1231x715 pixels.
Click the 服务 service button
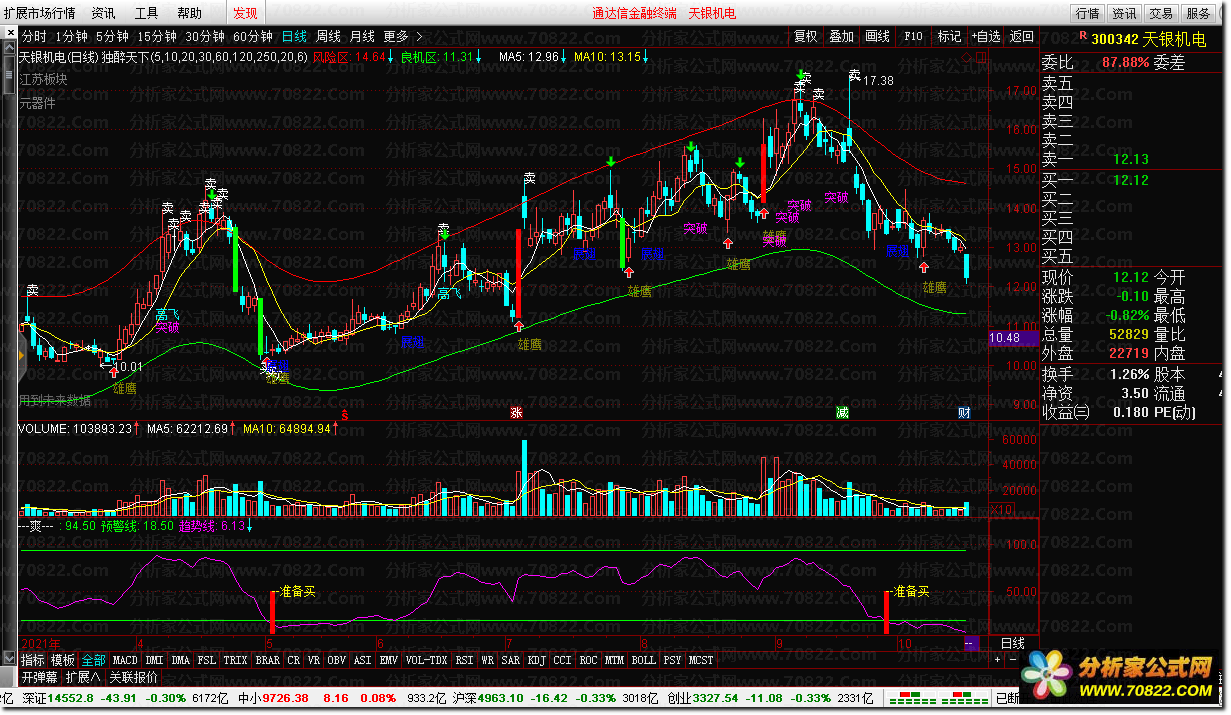[x=1198, y=13]
